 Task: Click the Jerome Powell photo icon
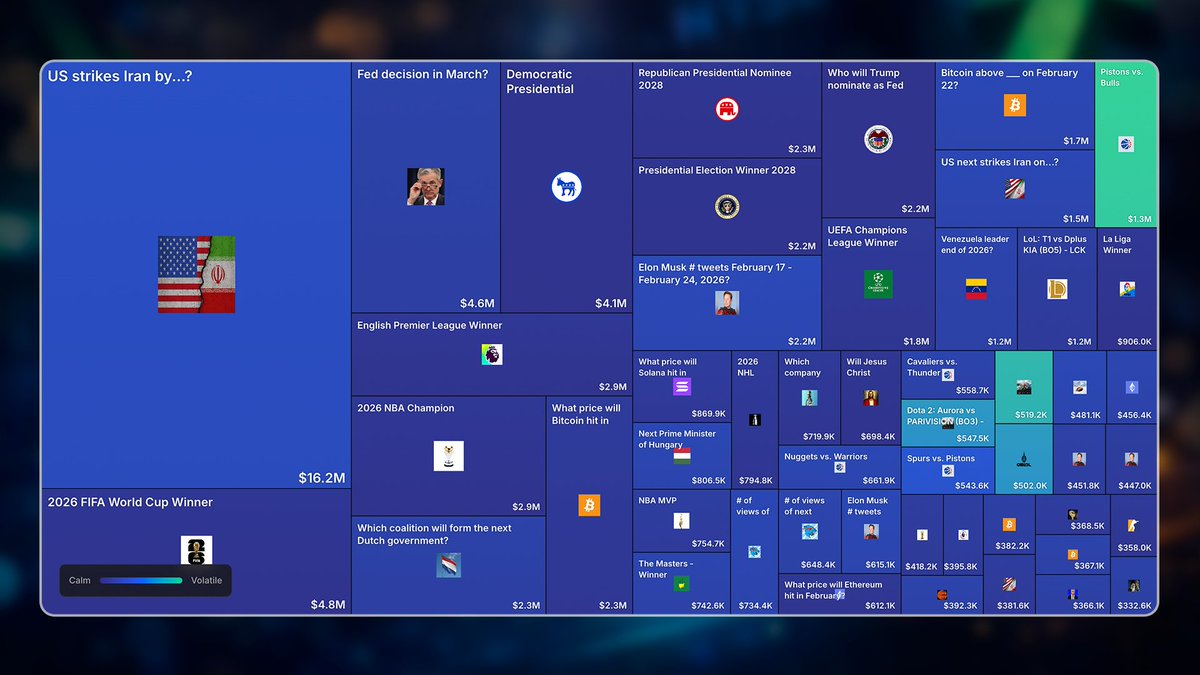click(x=426, y=187)
